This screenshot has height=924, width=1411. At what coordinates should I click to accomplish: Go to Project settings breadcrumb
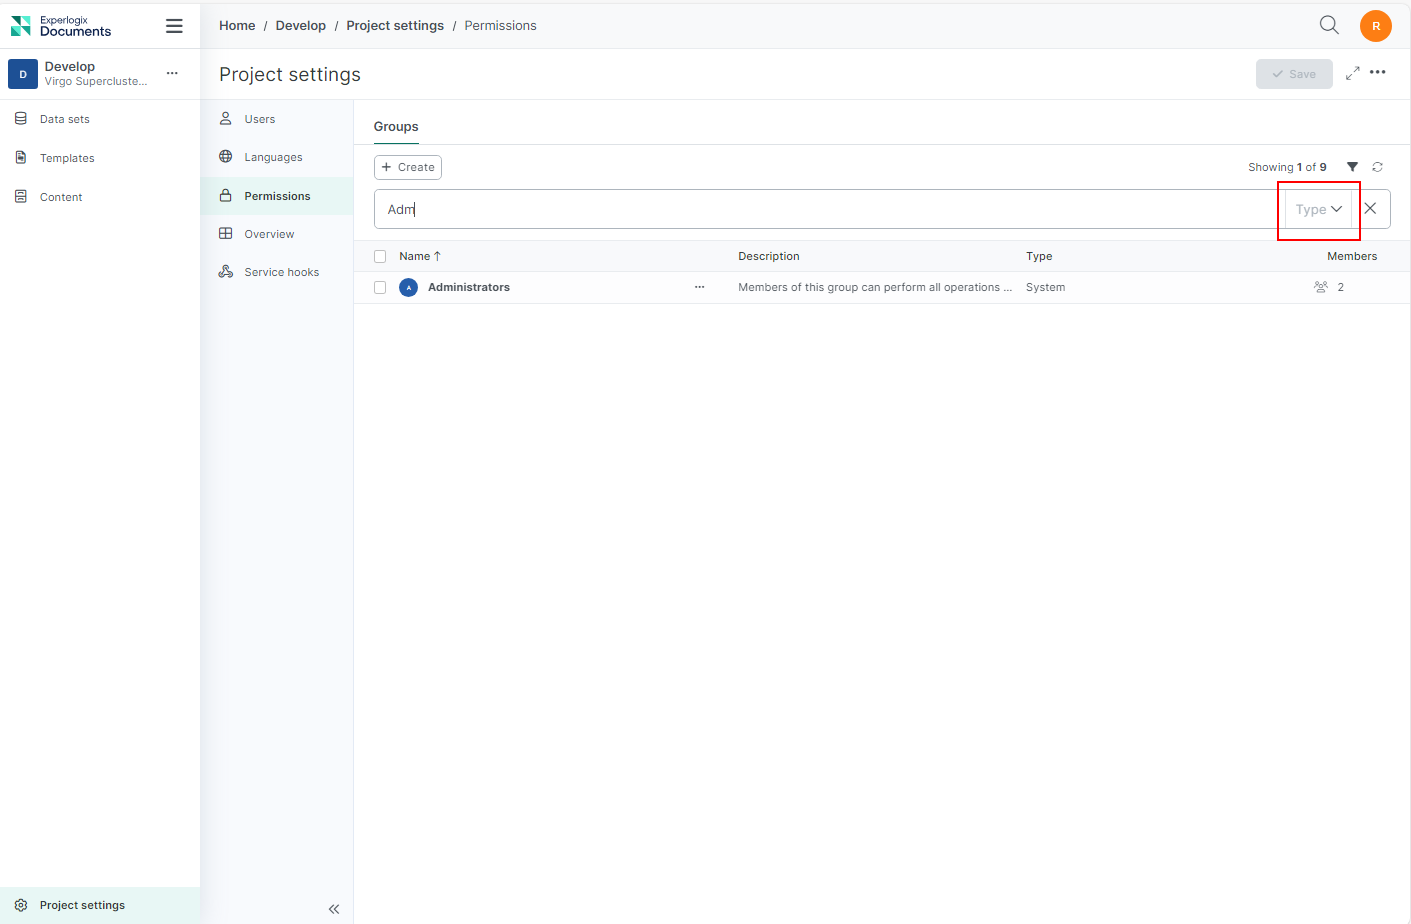[395, 26]
